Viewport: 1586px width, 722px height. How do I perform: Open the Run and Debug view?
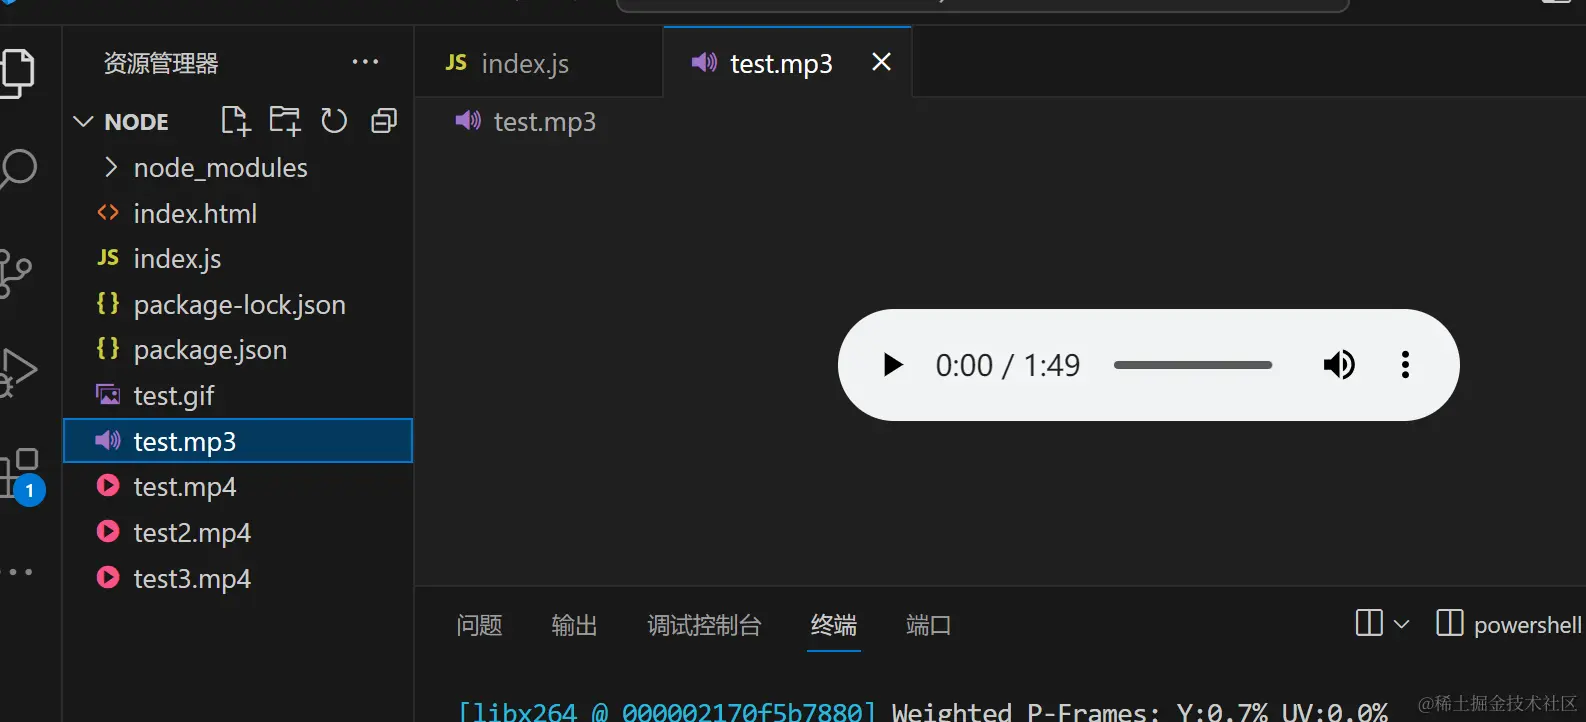pyautogui.click(x=18, y=372)
